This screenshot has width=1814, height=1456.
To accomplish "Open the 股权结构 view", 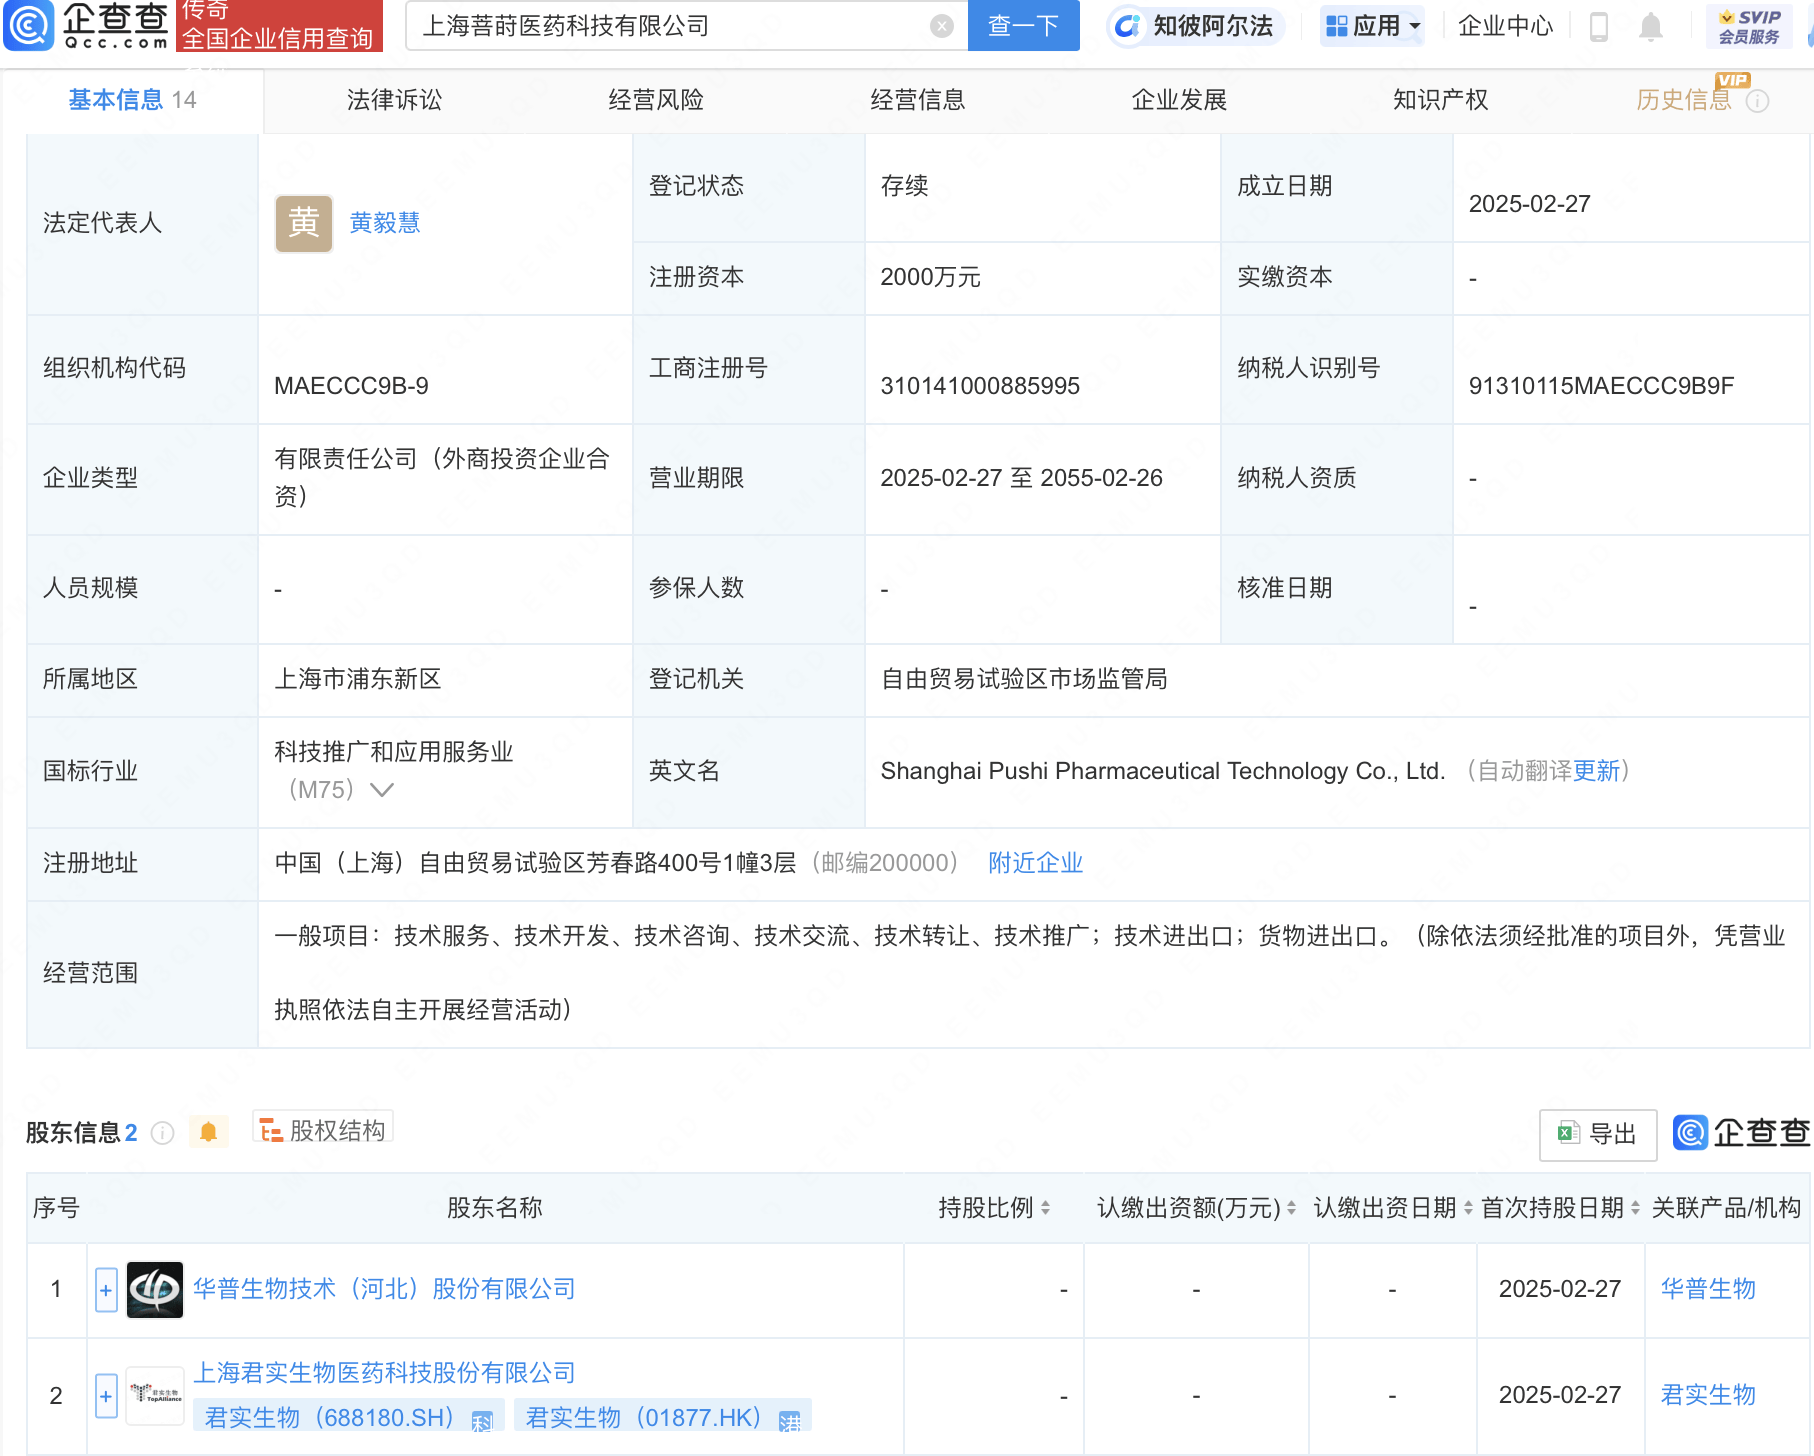I will click(x=323, y=1131).
